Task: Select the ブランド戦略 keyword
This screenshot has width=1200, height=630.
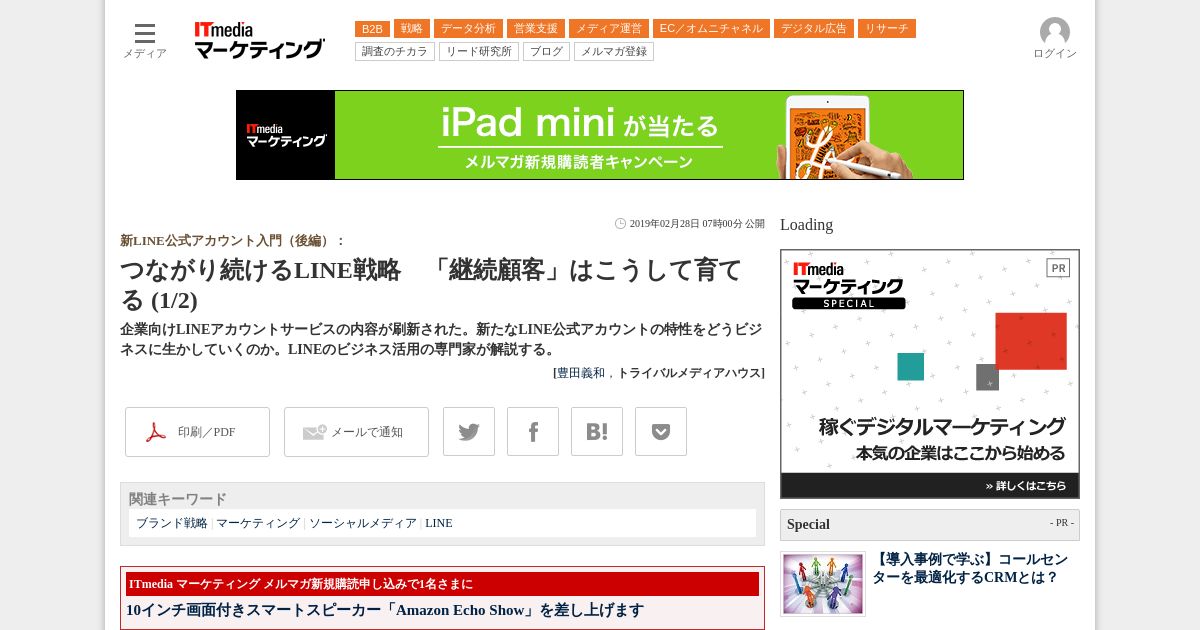Action: tap(172, 523)
